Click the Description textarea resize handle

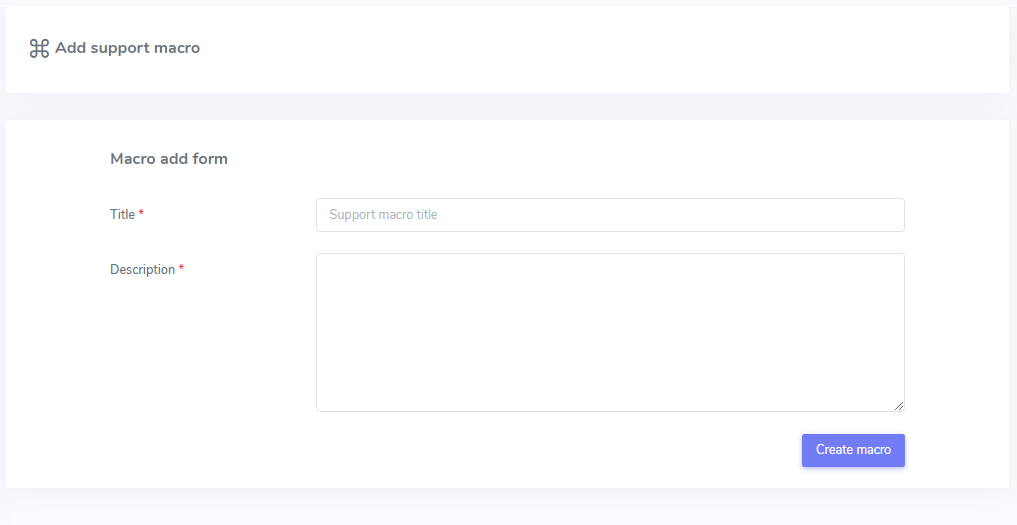pos(898,406)
